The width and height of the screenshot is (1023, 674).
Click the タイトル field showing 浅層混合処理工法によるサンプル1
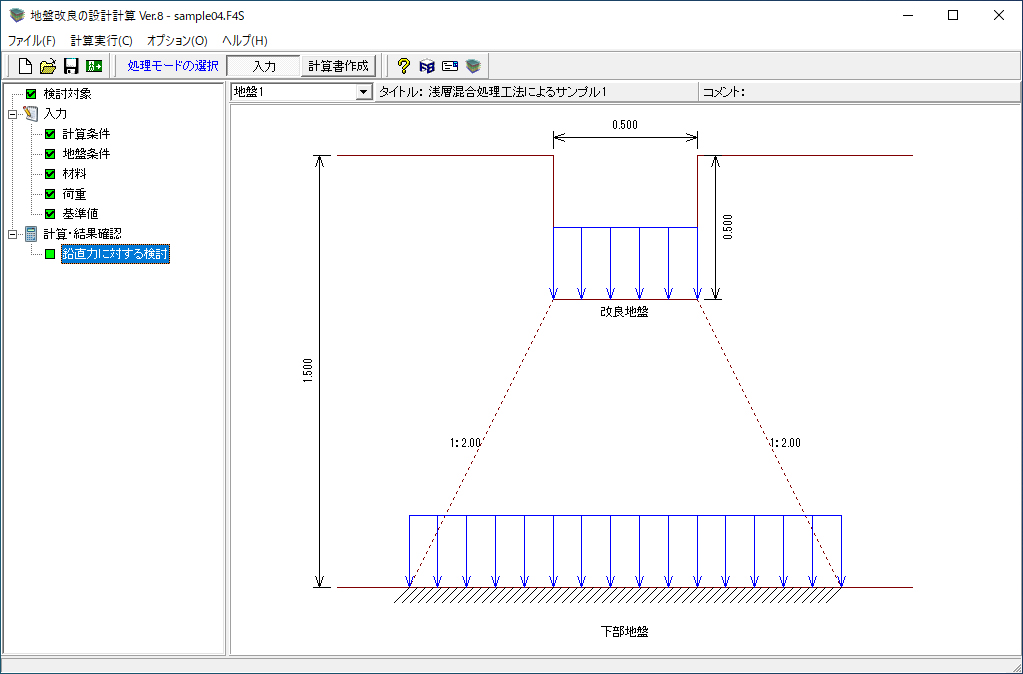(x=537, y=92)
